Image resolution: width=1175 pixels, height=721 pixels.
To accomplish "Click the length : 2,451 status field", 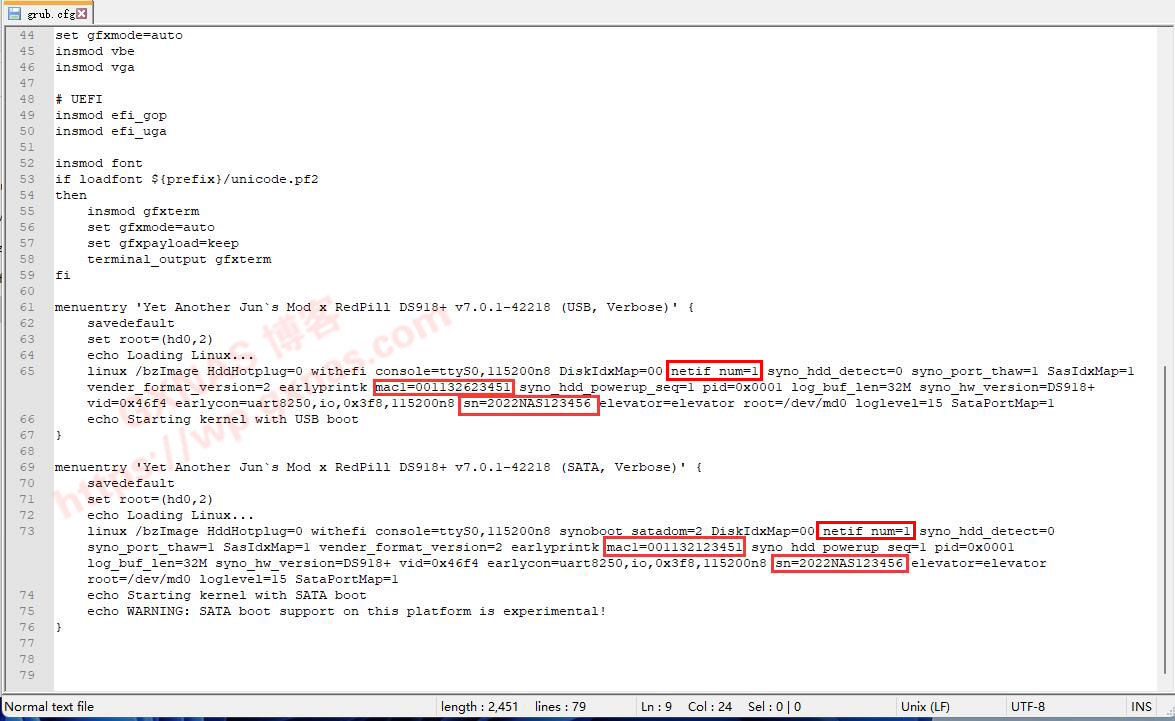I will 479,706.
